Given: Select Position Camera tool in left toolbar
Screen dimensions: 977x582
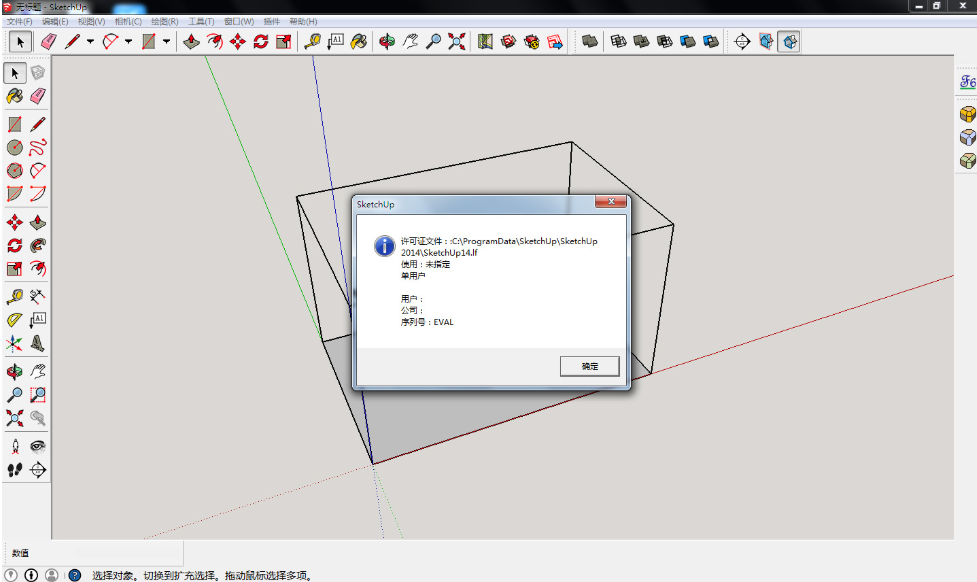Looking at the screenshot, I should (x=15, y=446).
